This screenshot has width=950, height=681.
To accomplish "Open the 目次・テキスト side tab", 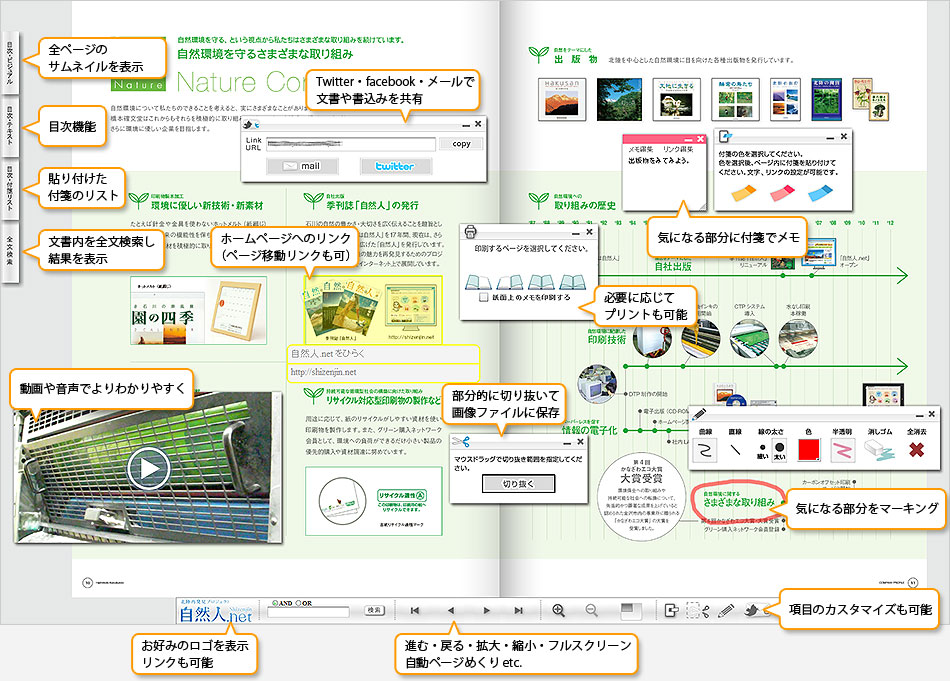I will click(10, 125).
